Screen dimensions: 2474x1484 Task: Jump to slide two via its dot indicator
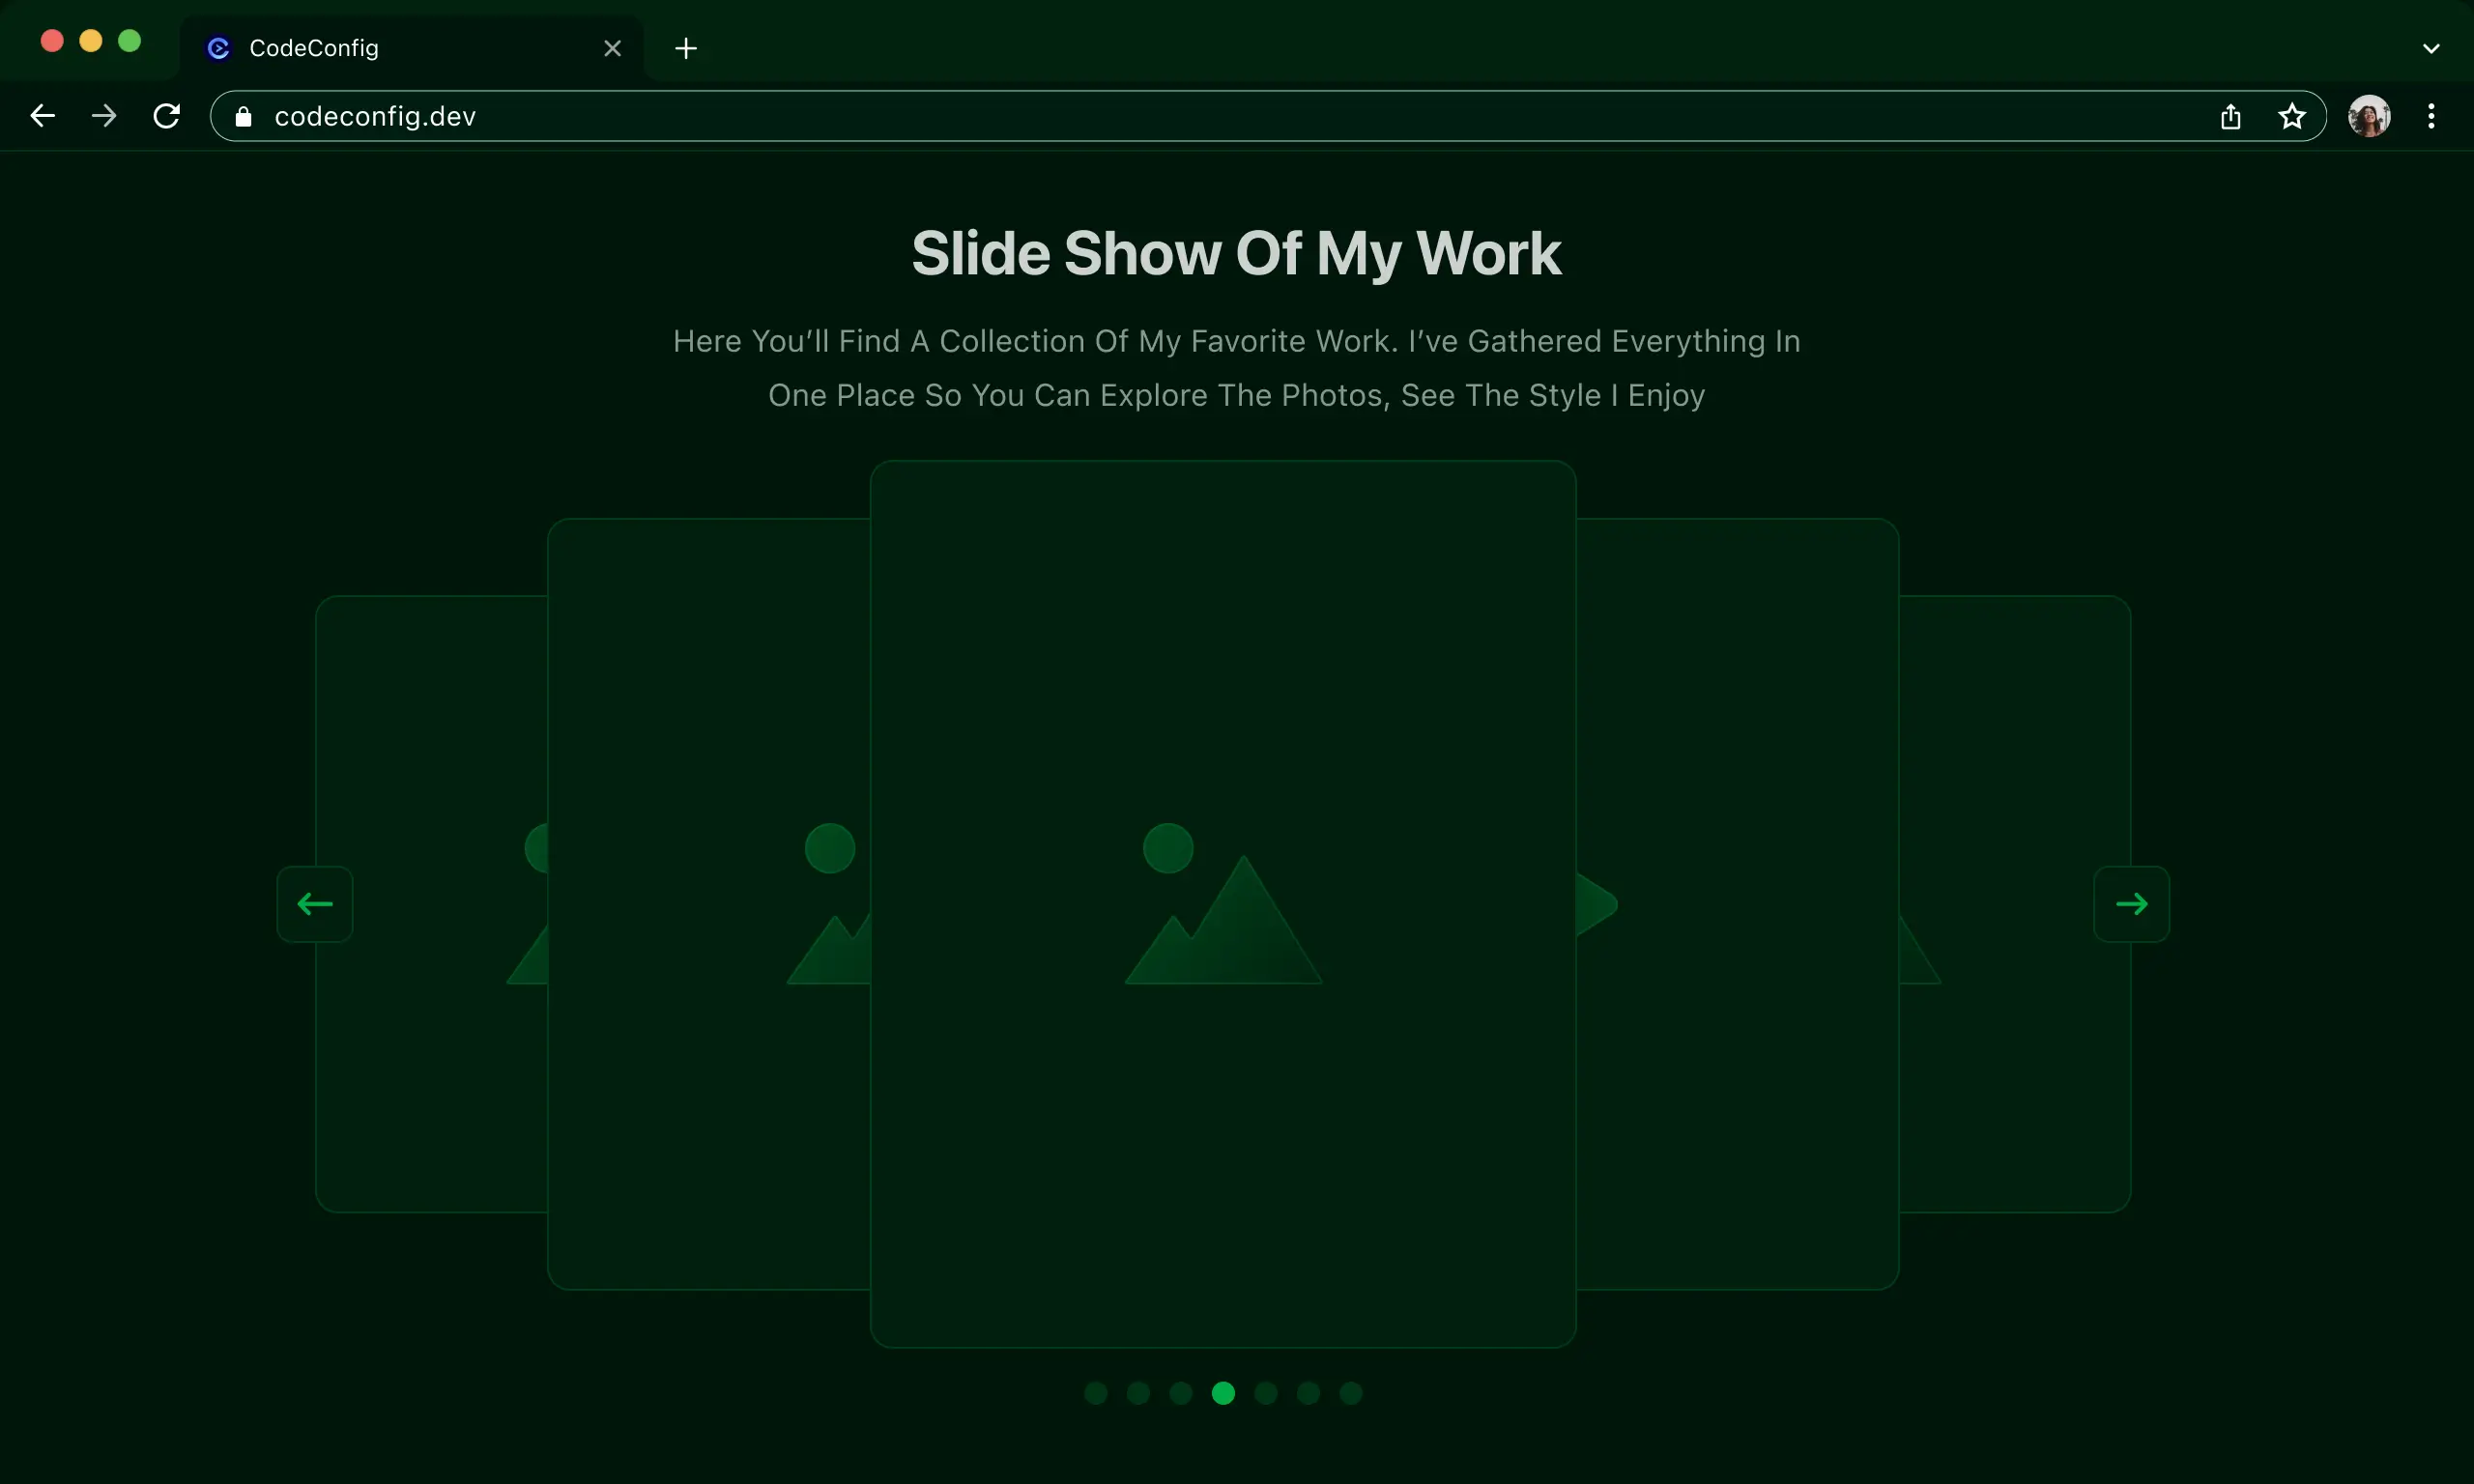(x=1138, y=1392)
